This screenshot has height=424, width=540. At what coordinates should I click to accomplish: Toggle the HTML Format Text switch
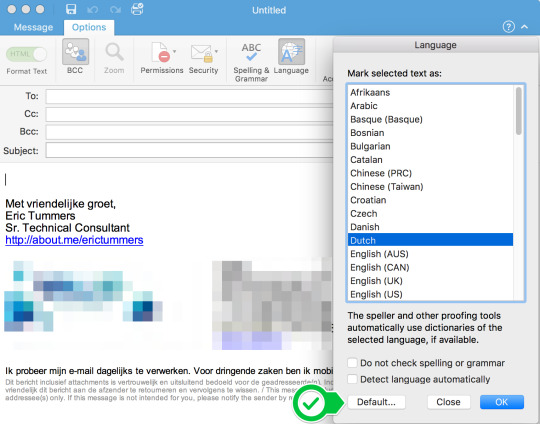pos(27,54)
